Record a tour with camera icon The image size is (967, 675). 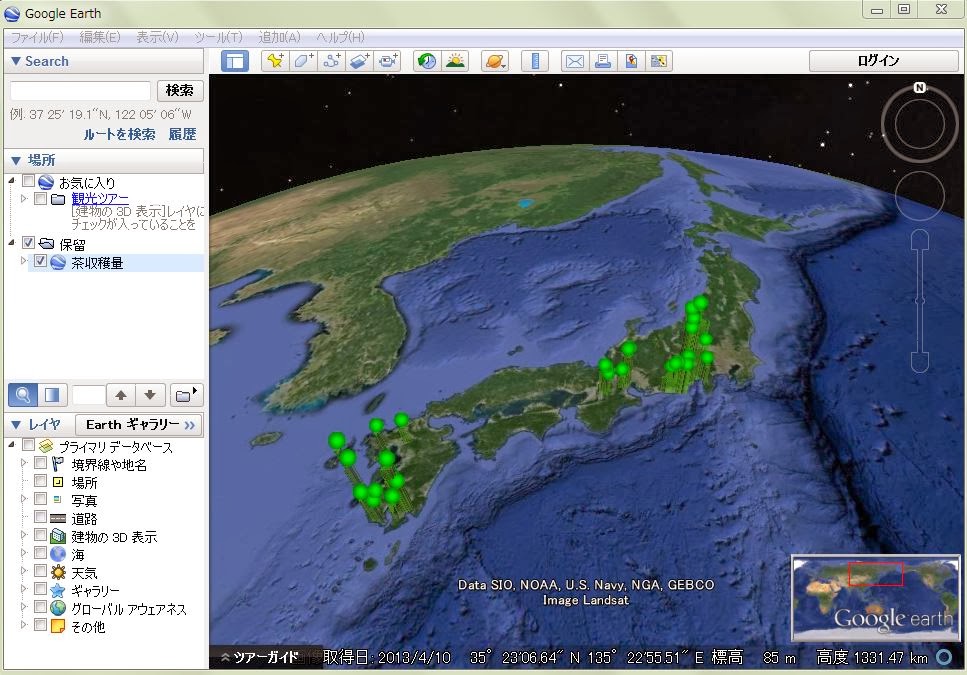click(x=388, y=61)
